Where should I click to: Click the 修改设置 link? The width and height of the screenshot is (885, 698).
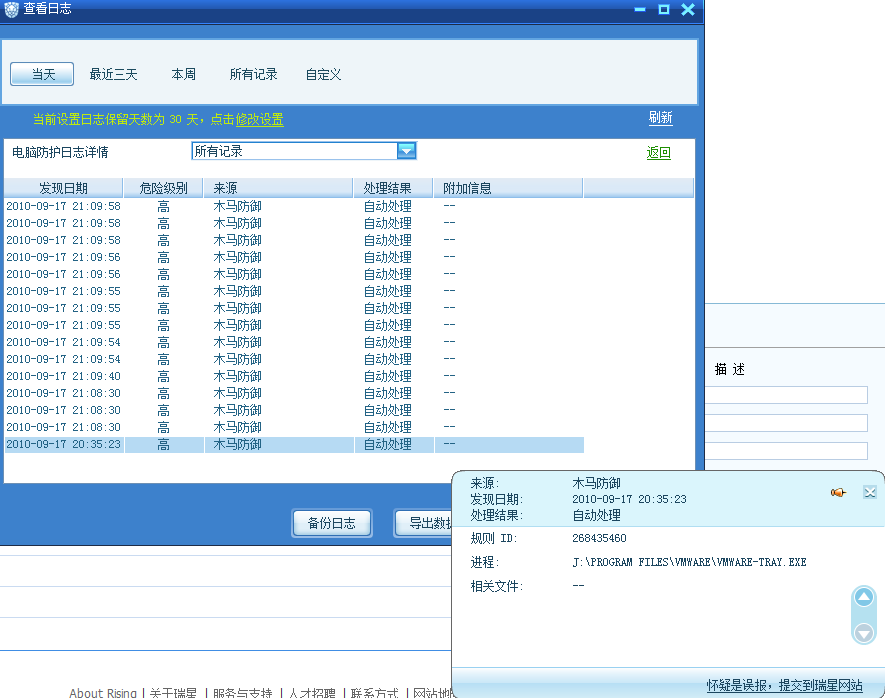259,120
